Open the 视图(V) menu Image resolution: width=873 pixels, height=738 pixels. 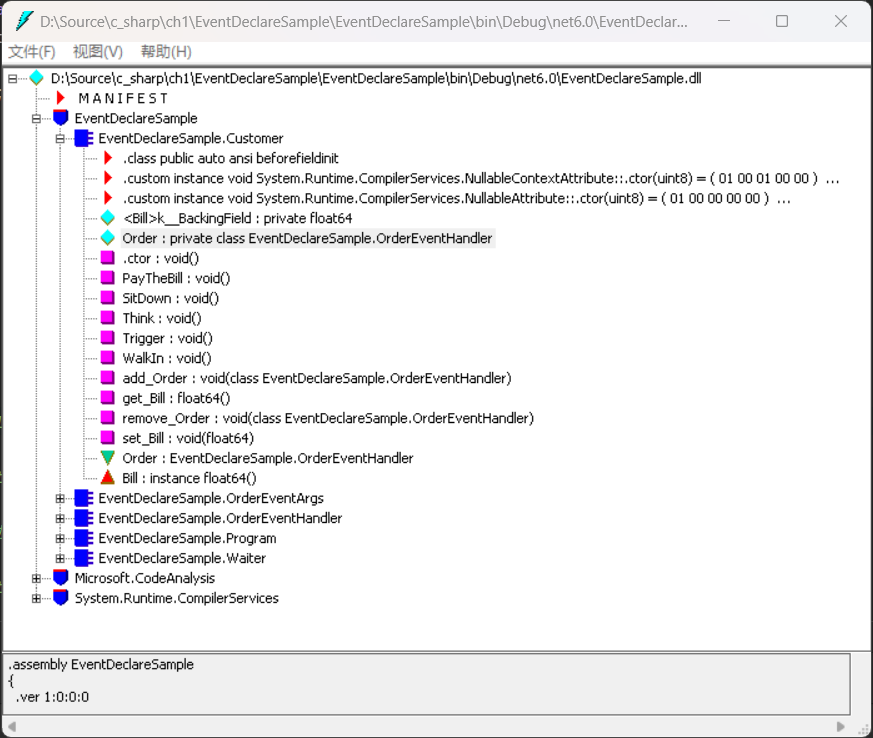point(97,52)
